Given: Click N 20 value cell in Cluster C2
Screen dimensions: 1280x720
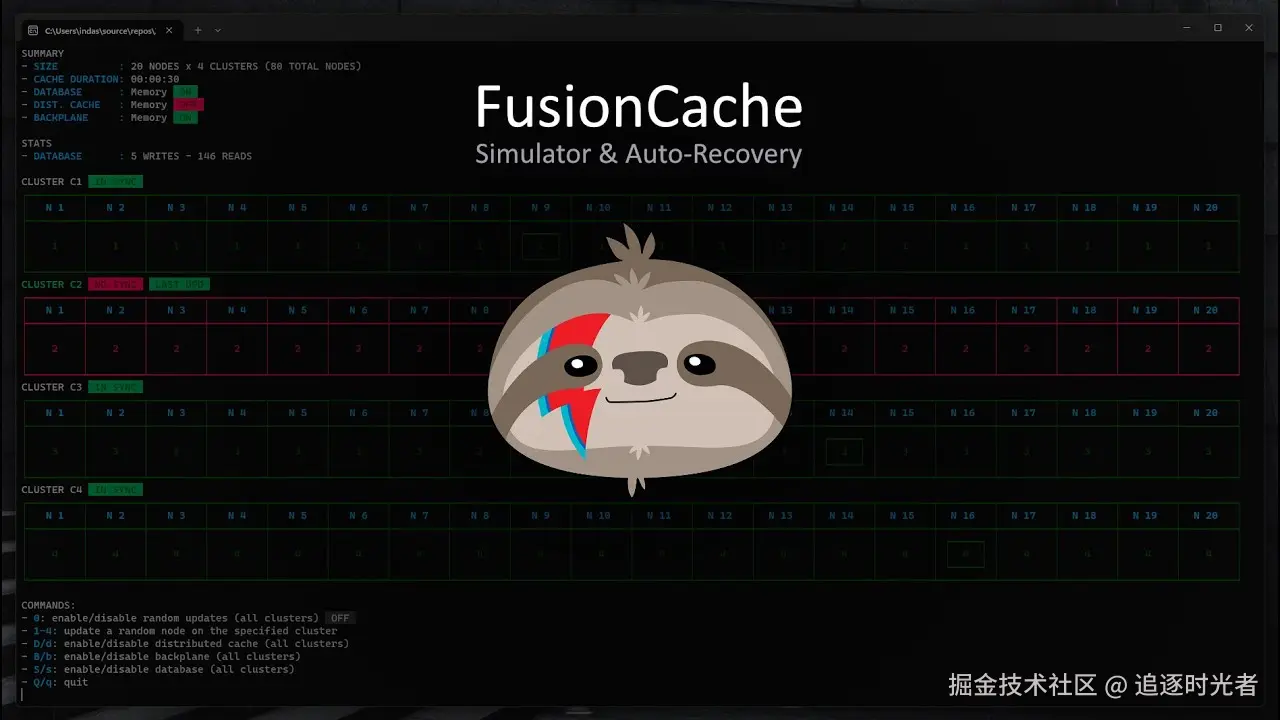Looking at the screenshot, I should [x=1209, y=349].
